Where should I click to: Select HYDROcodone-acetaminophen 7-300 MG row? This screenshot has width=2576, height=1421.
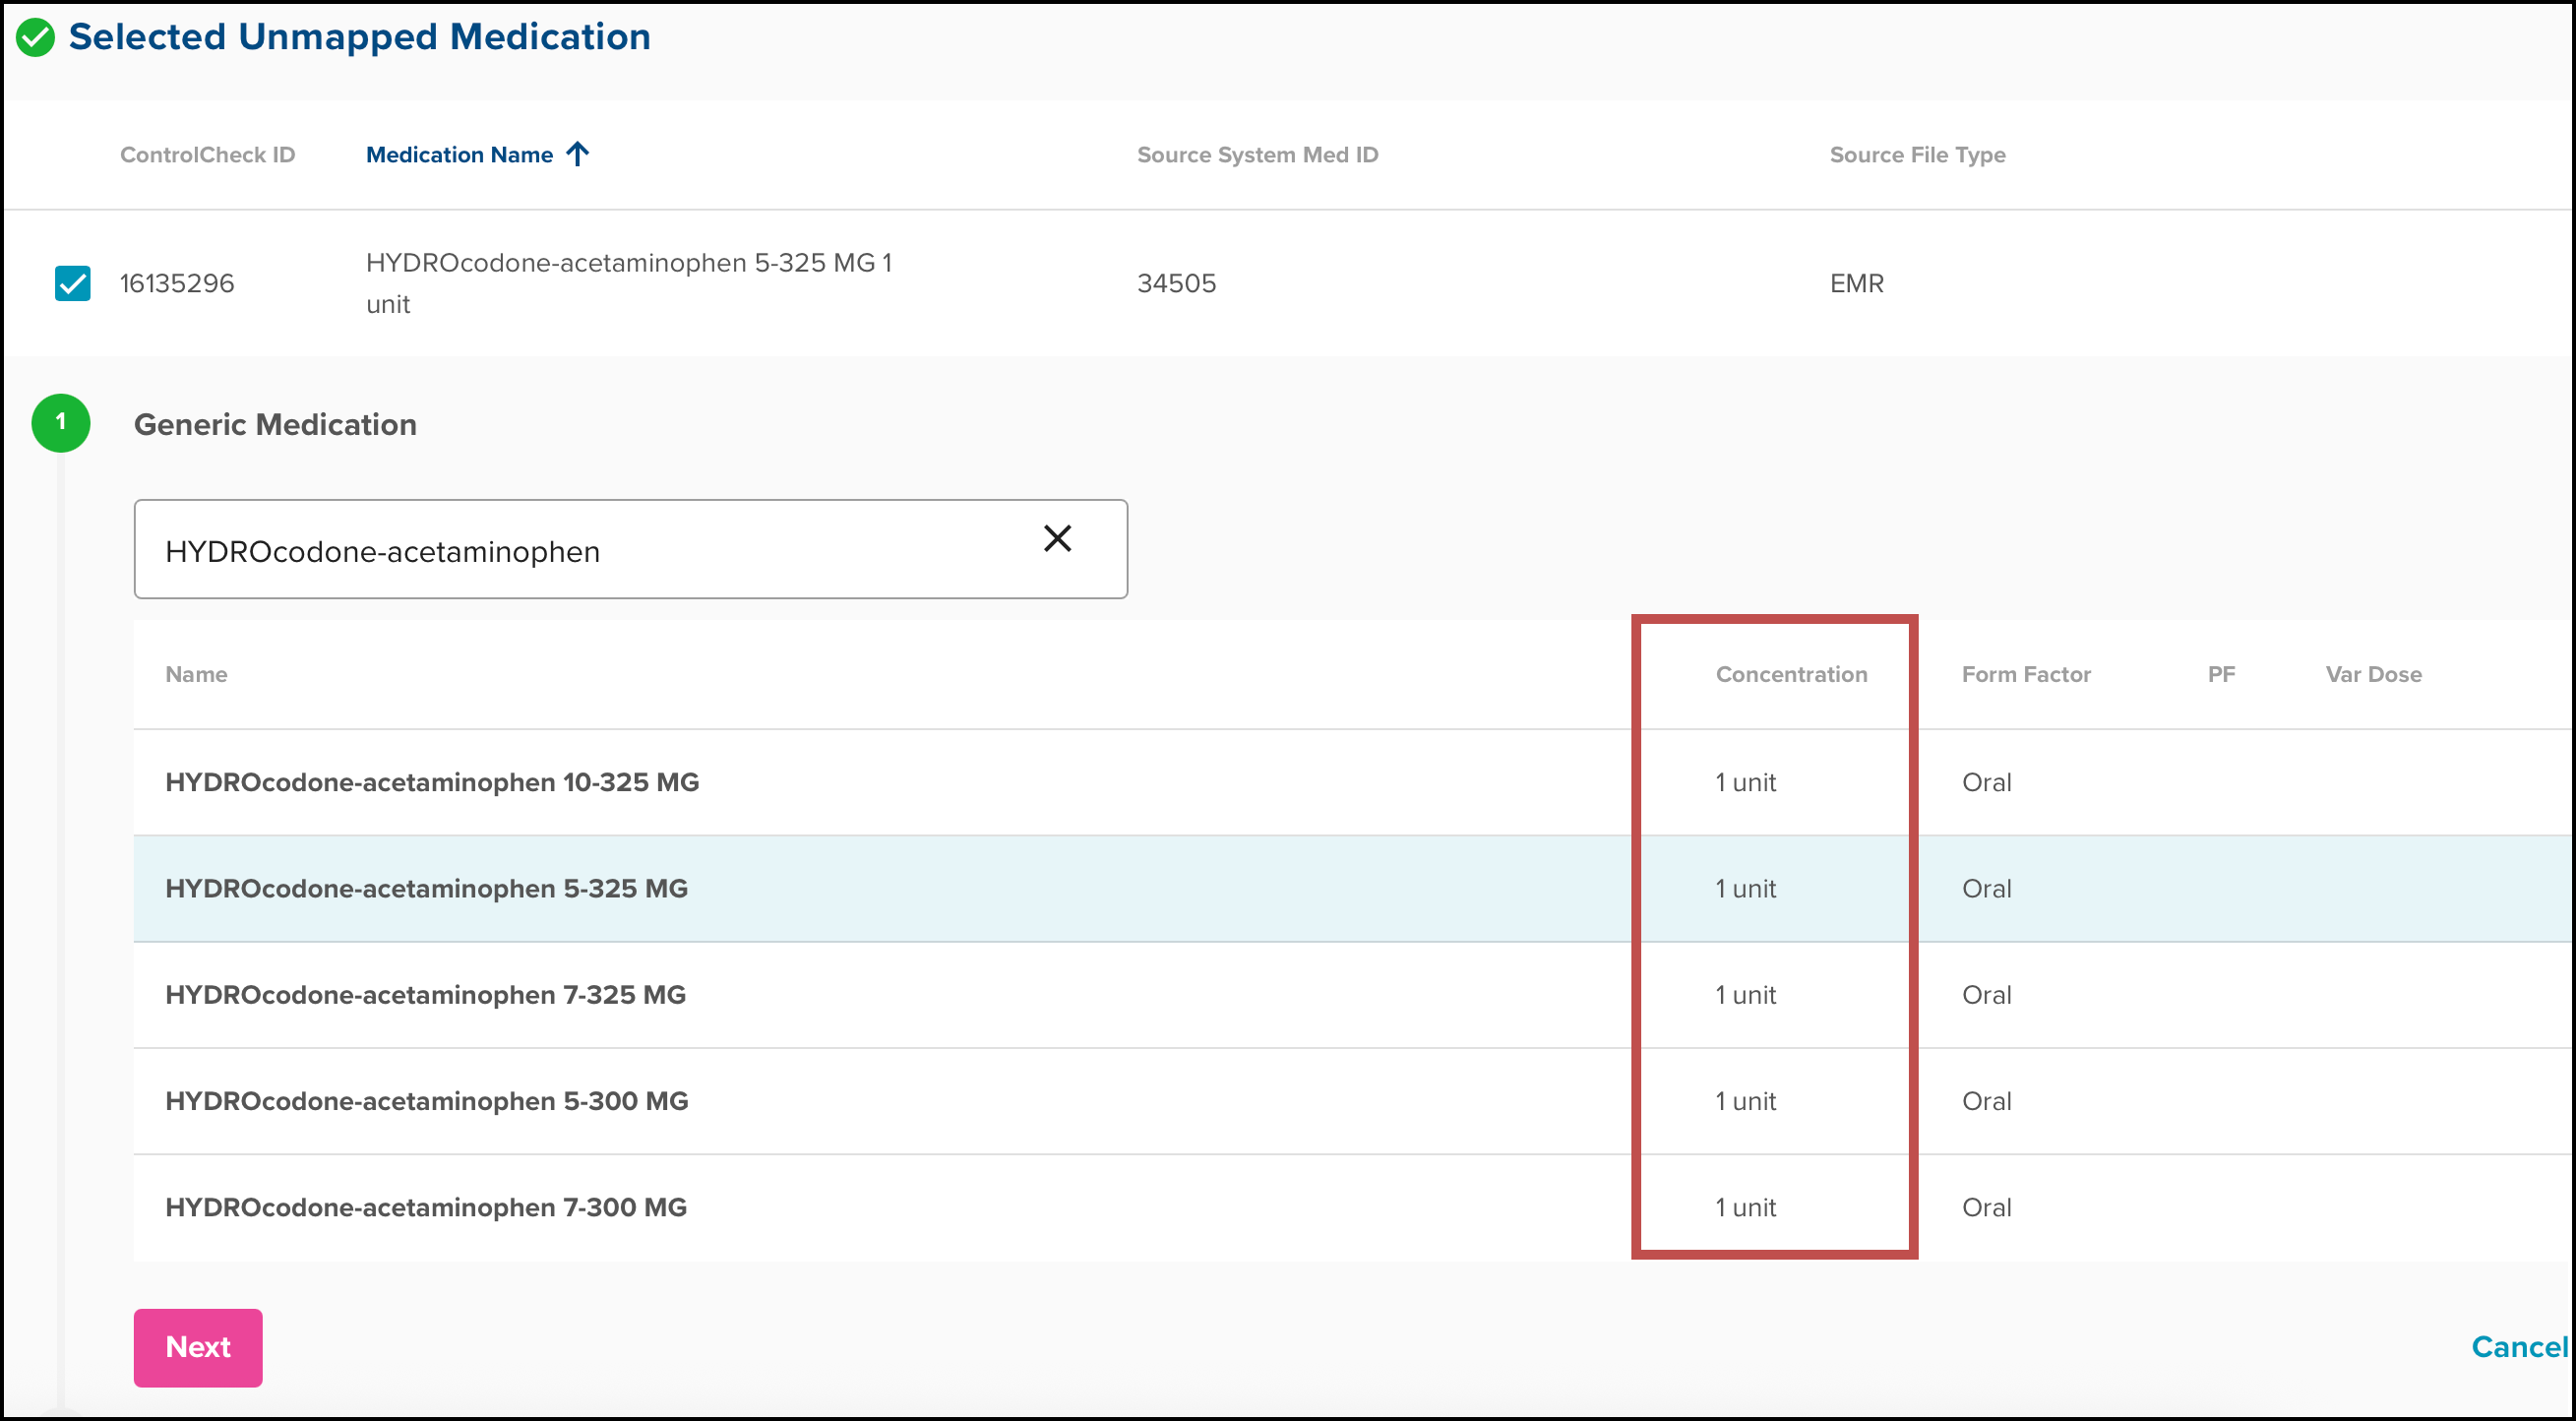426,1207
